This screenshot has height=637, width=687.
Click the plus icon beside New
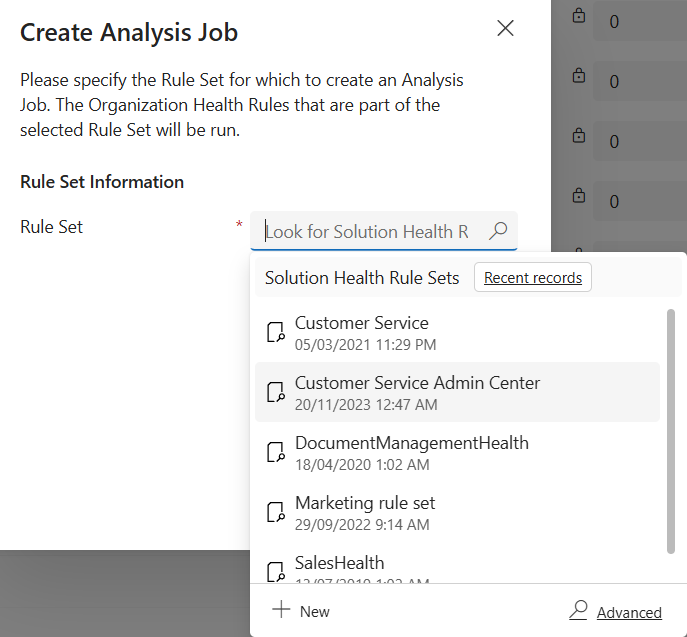[x=282, y=610]
